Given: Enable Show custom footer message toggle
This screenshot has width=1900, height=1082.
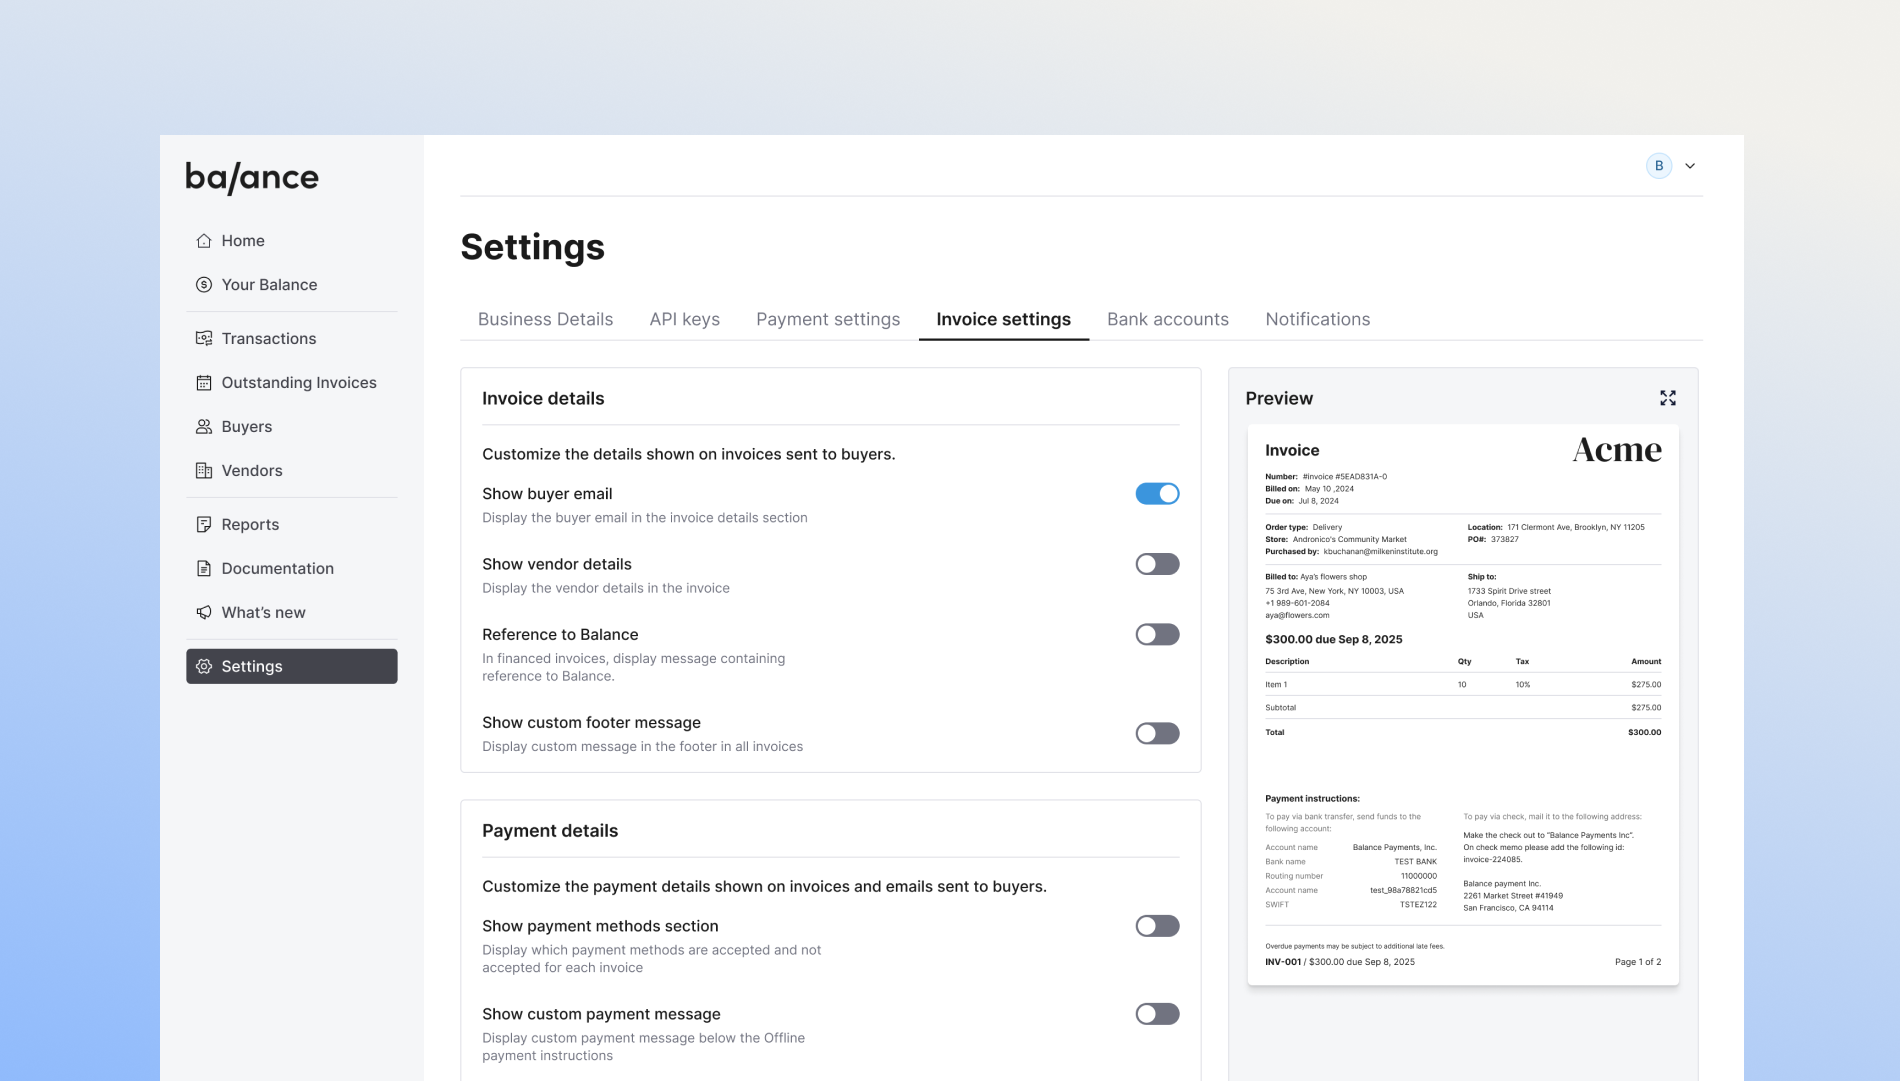Looking at the screenshot, I should [x=1157, y=734].
